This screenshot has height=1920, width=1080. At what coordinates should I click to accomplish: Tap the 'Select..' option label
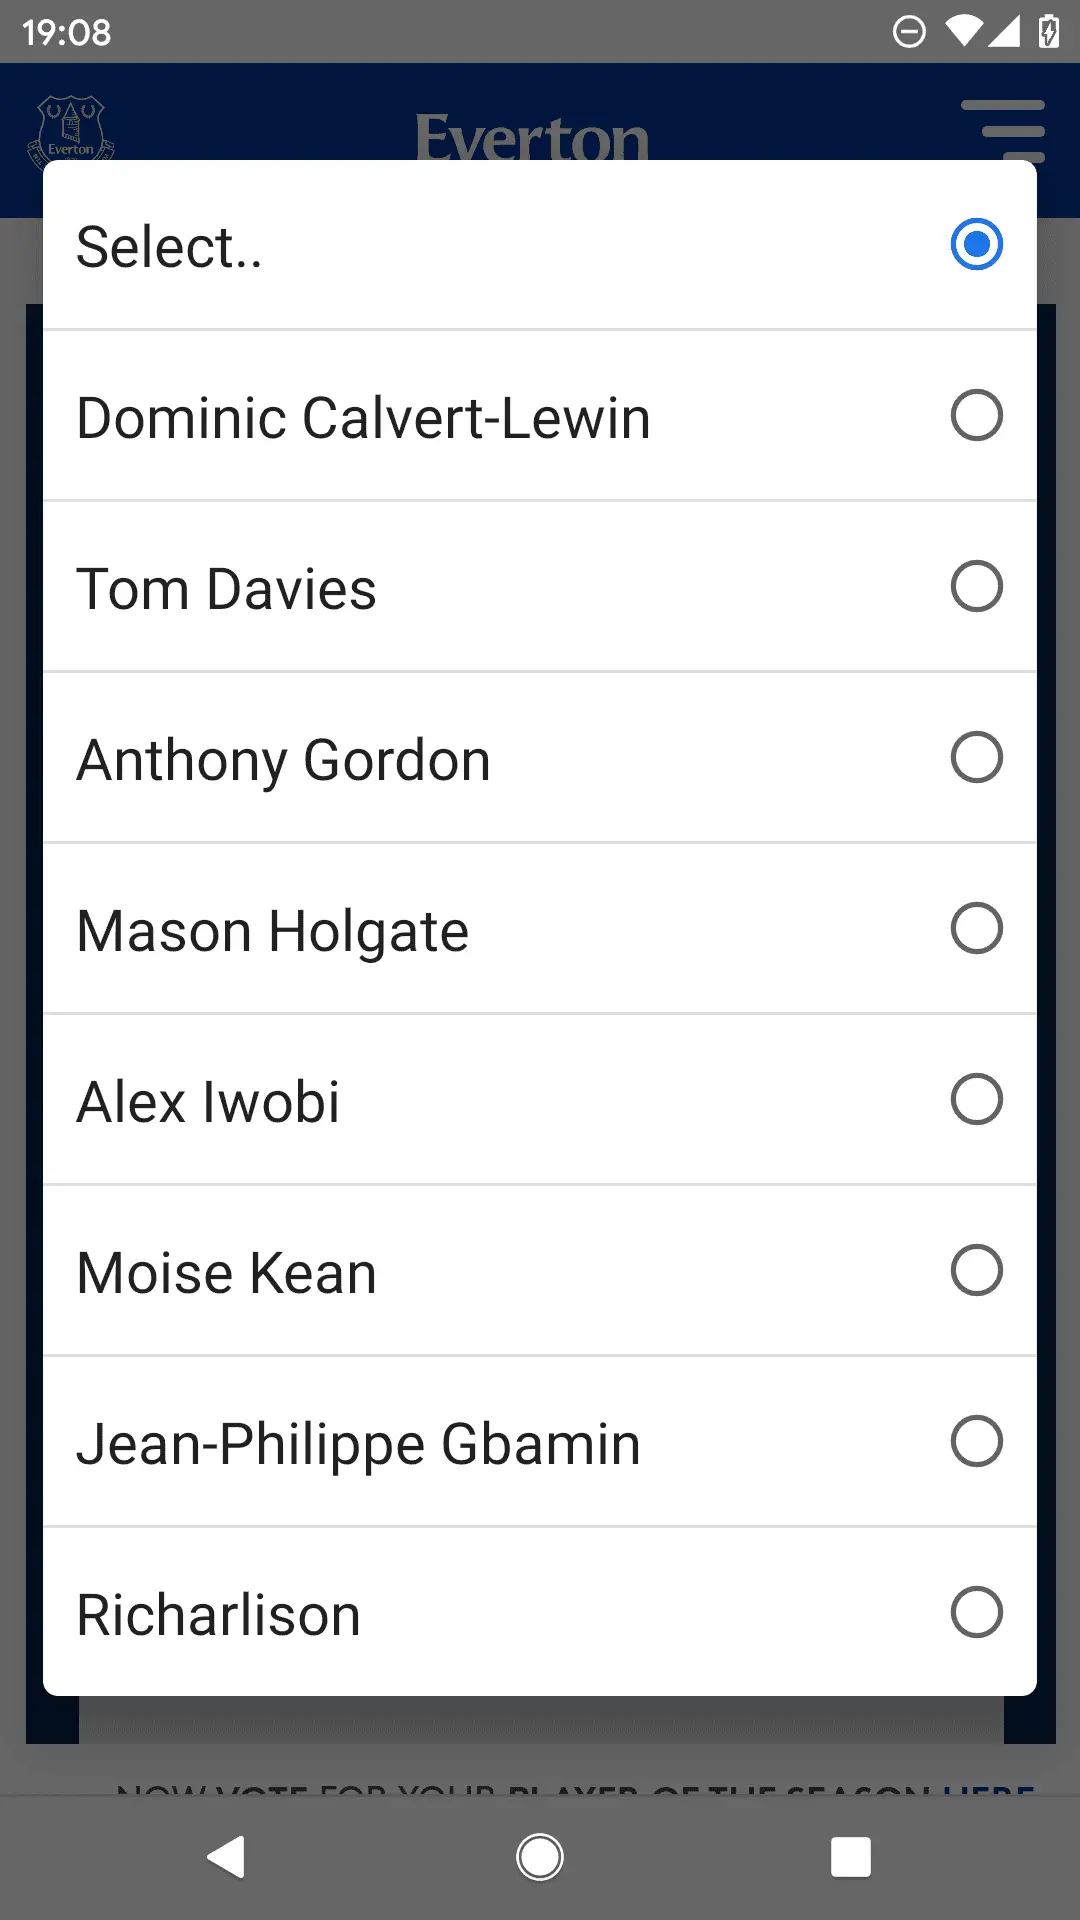pyautogui.click(x=169, y=247)
